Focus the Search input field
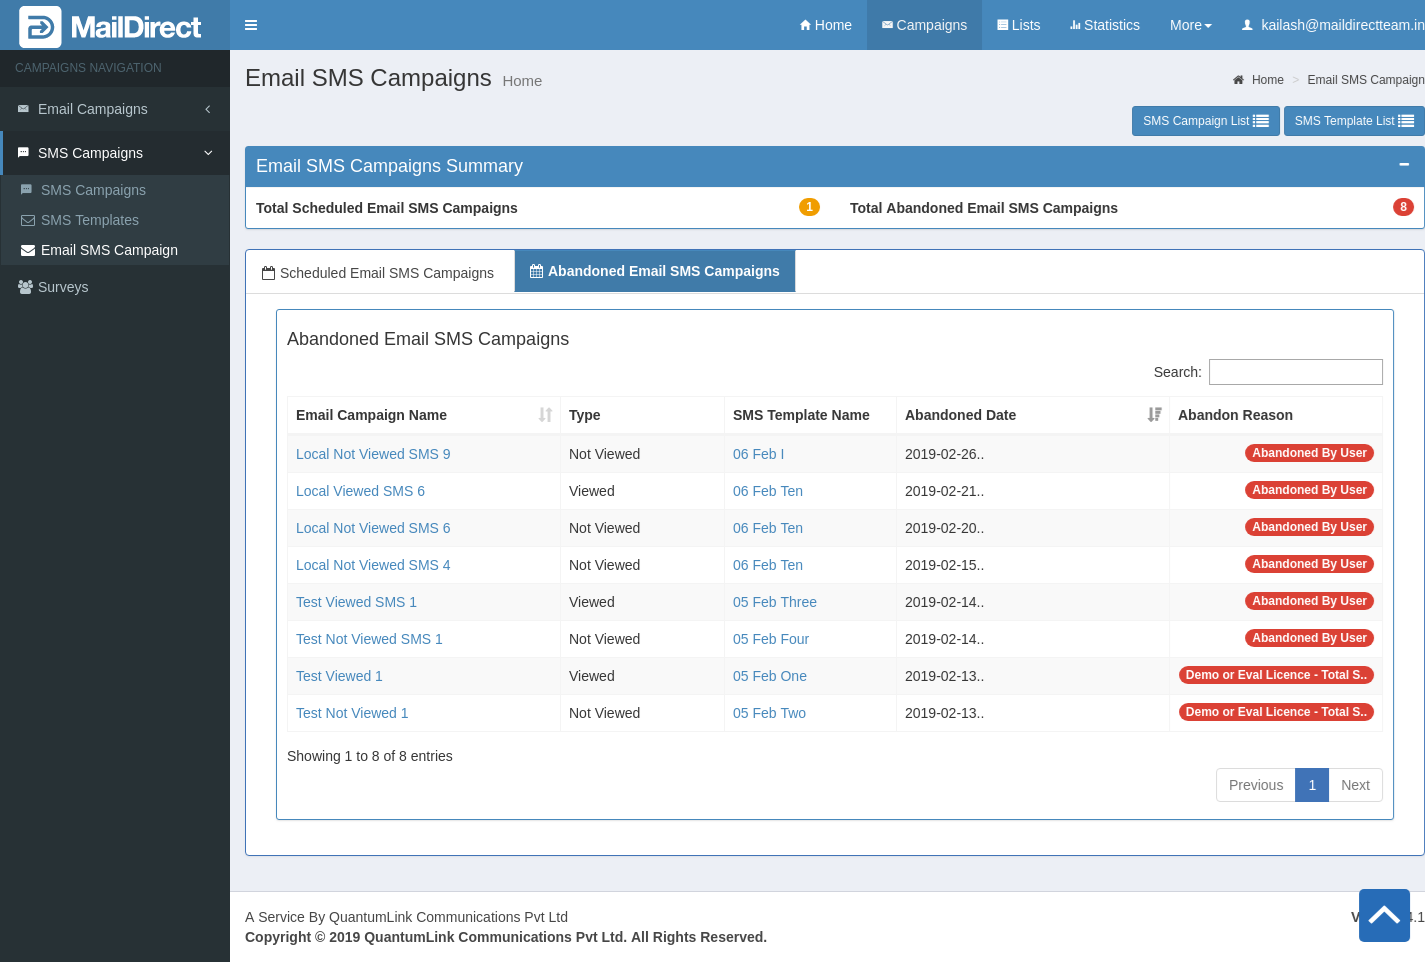This screenshot has height=962, width=1425. pos(1295,372)
